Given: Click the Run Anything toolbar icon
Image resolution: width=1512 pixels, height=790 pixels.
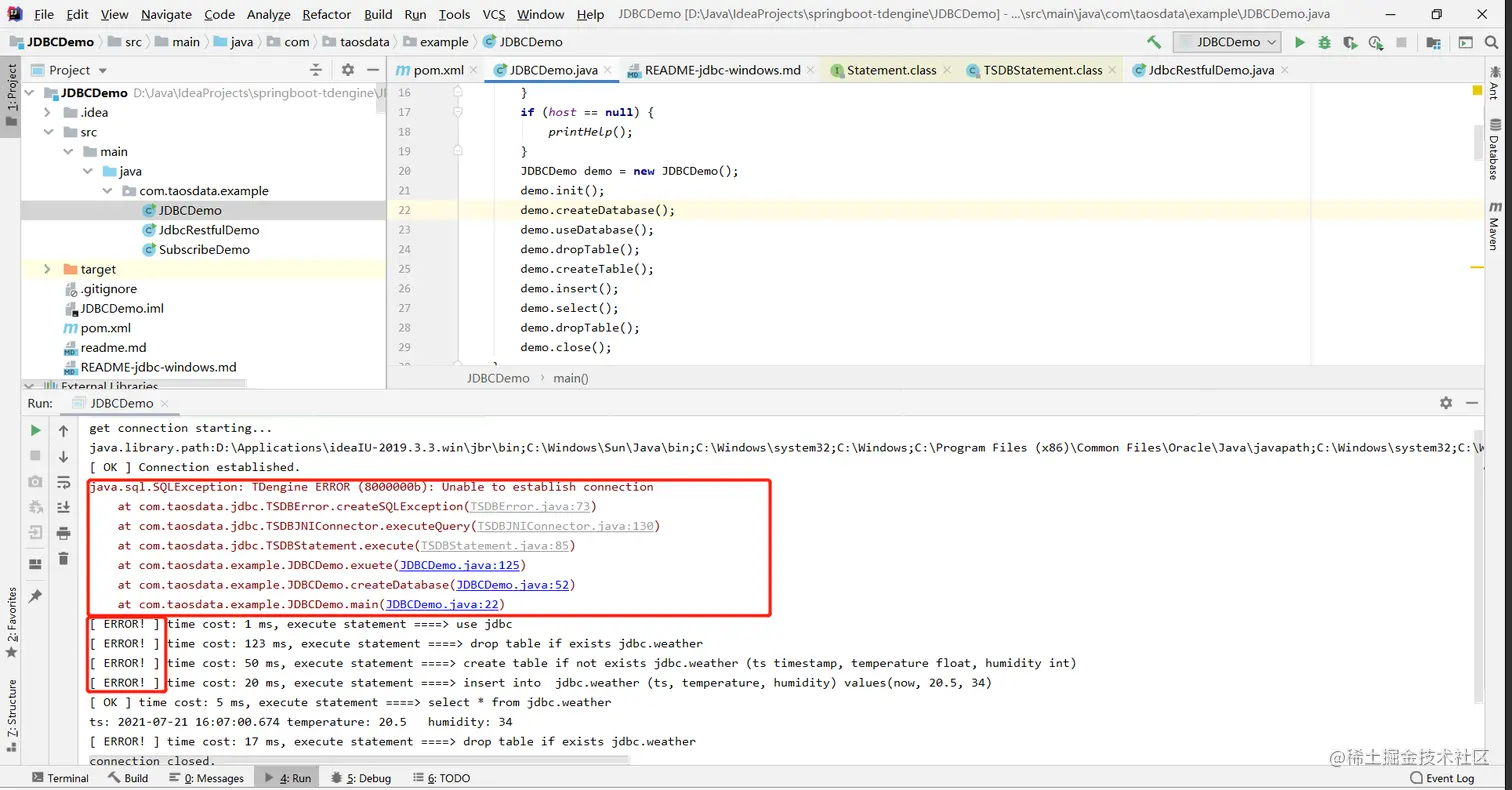Looking at the screenshot, I should [x=1466, y=42].
